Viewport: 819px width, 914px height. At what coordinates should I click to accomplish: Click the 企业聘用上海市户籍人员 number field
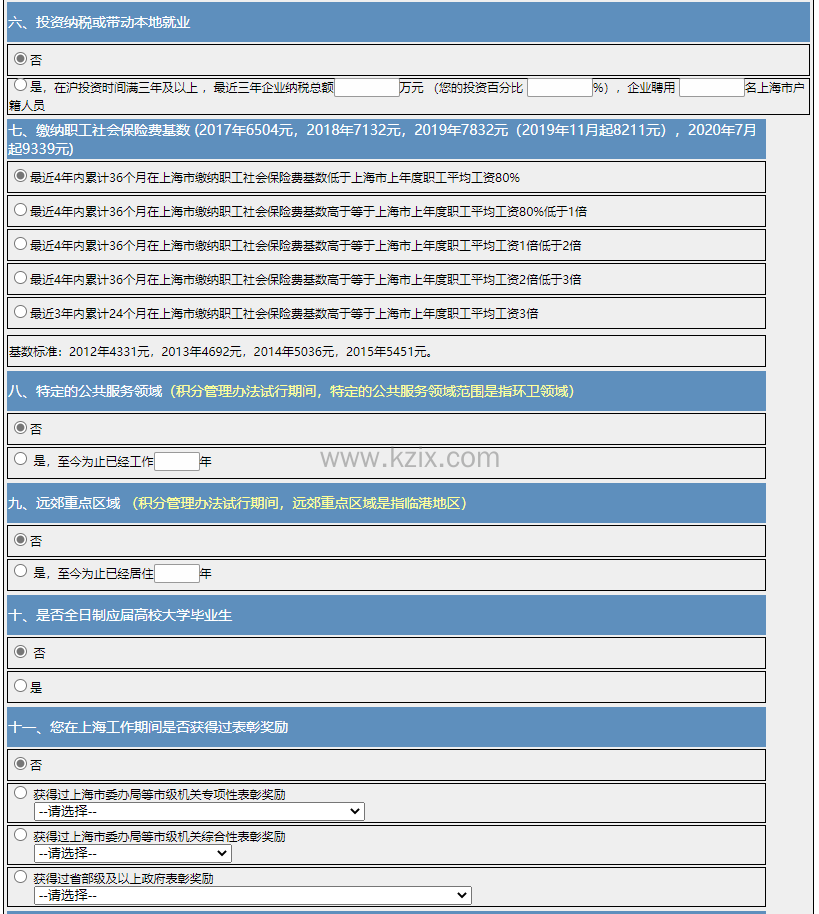click(x=711, y=88)
